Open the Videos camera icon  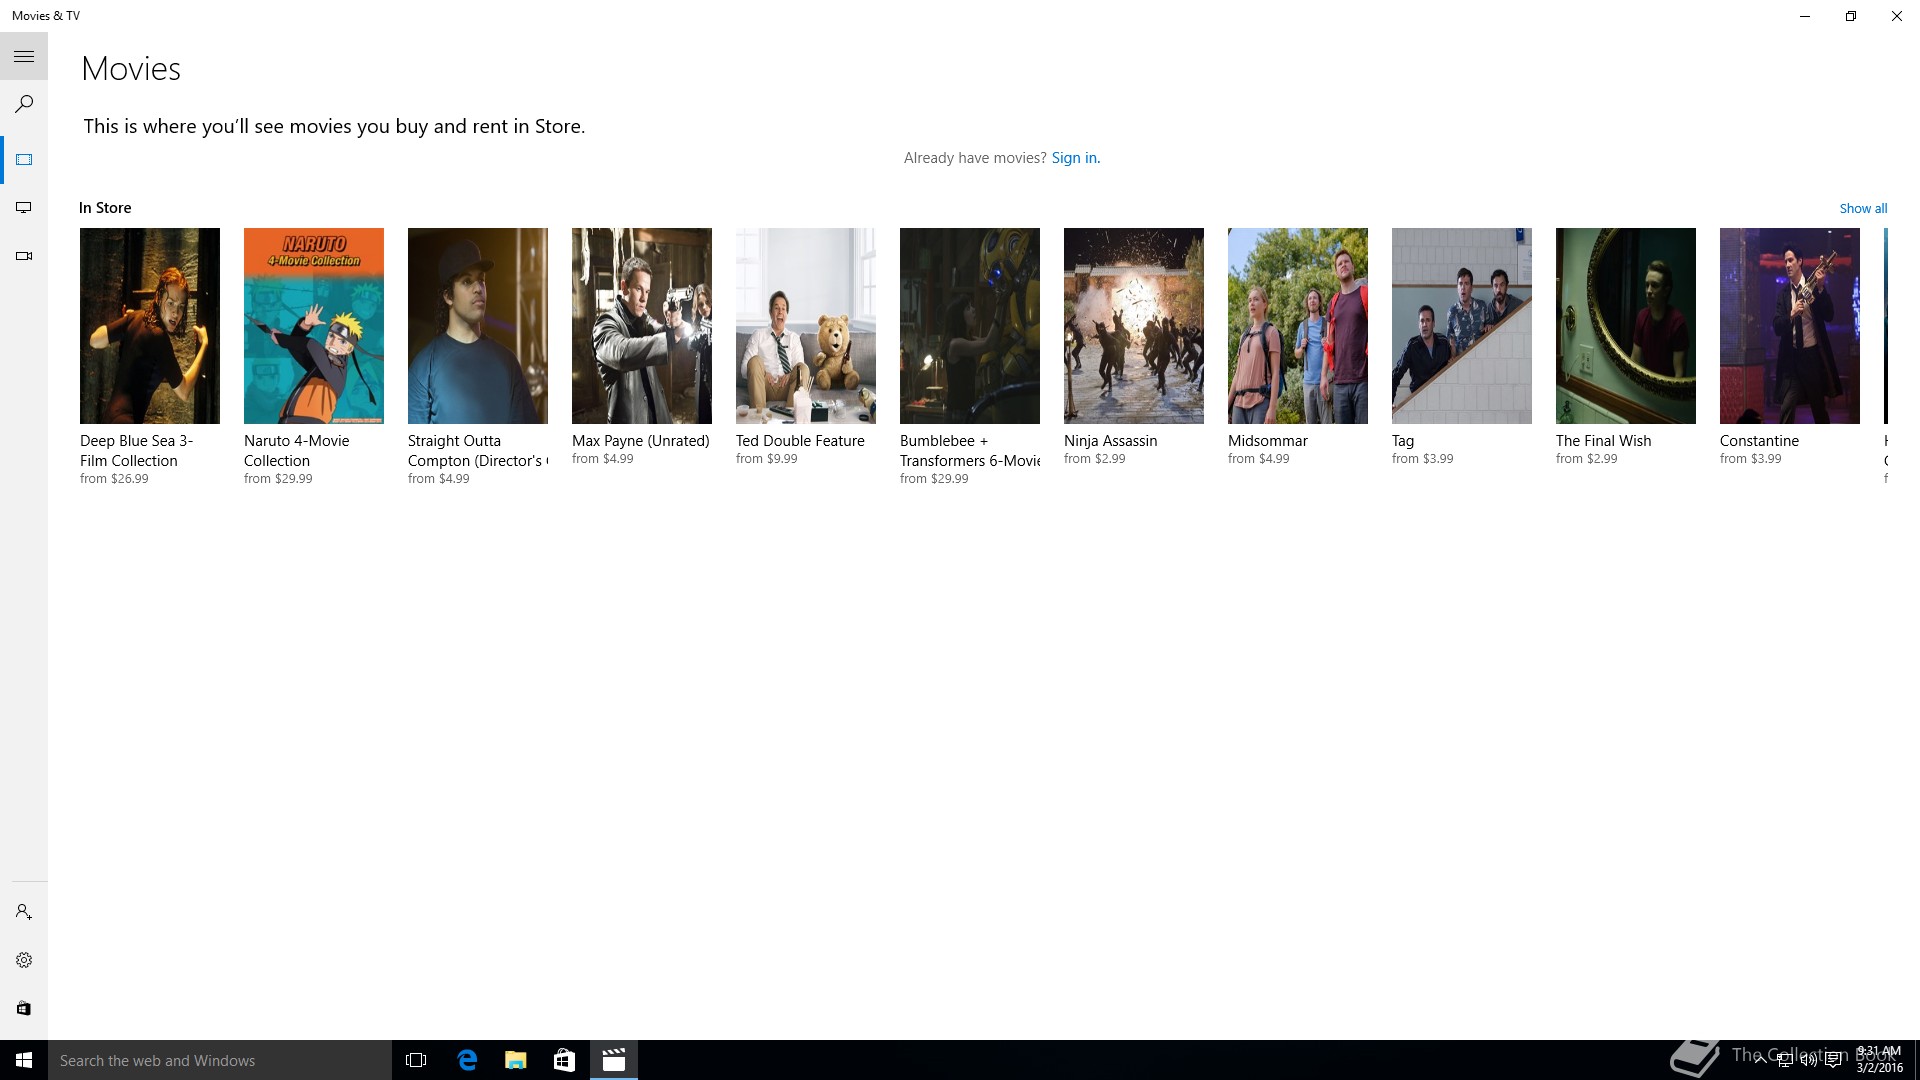point(24,256)
